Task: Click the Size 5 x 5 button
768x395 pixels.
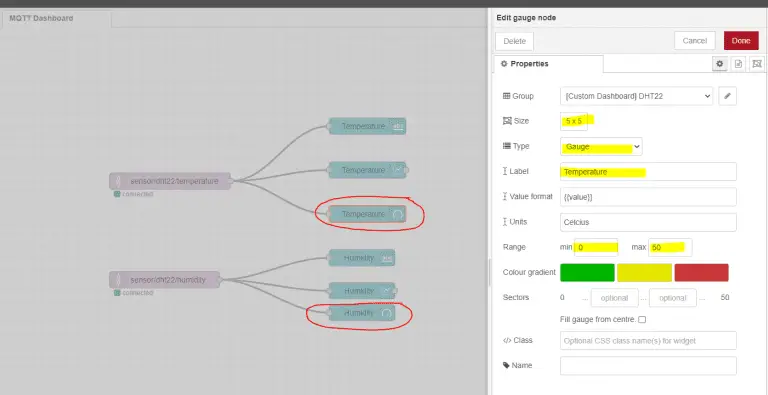Action: pos(574,121)
